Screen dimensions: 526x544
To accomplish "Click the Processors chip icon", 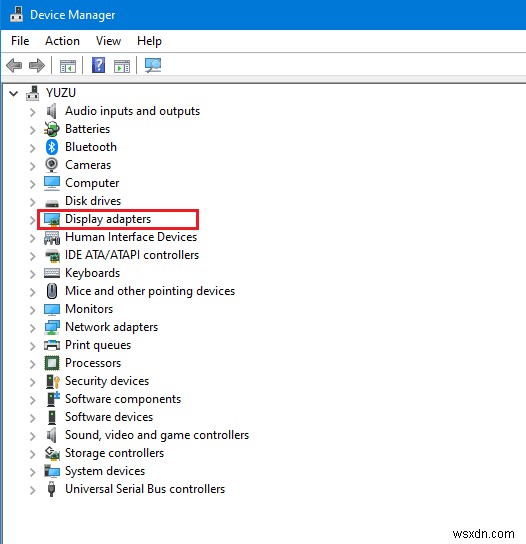I will click(52, 363).
